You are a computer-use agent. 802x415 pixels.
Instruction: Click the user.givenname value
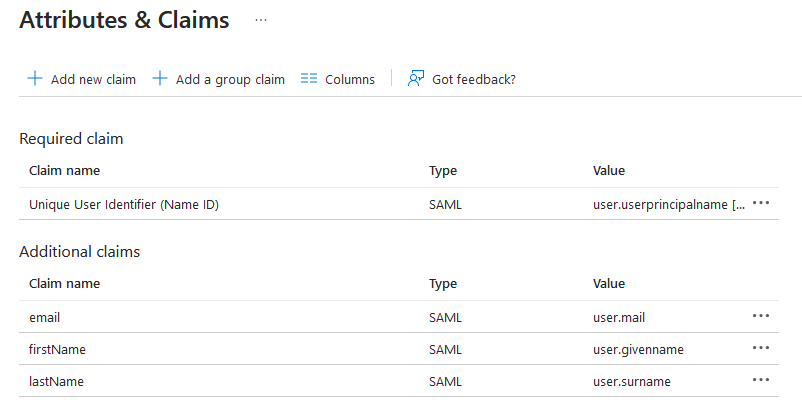tap(638, 350)
